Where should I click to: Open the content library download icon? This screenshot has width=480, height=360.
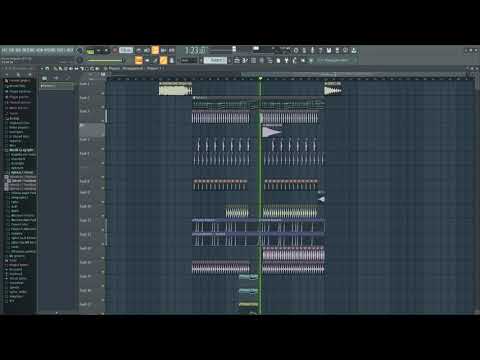[354, 51]
